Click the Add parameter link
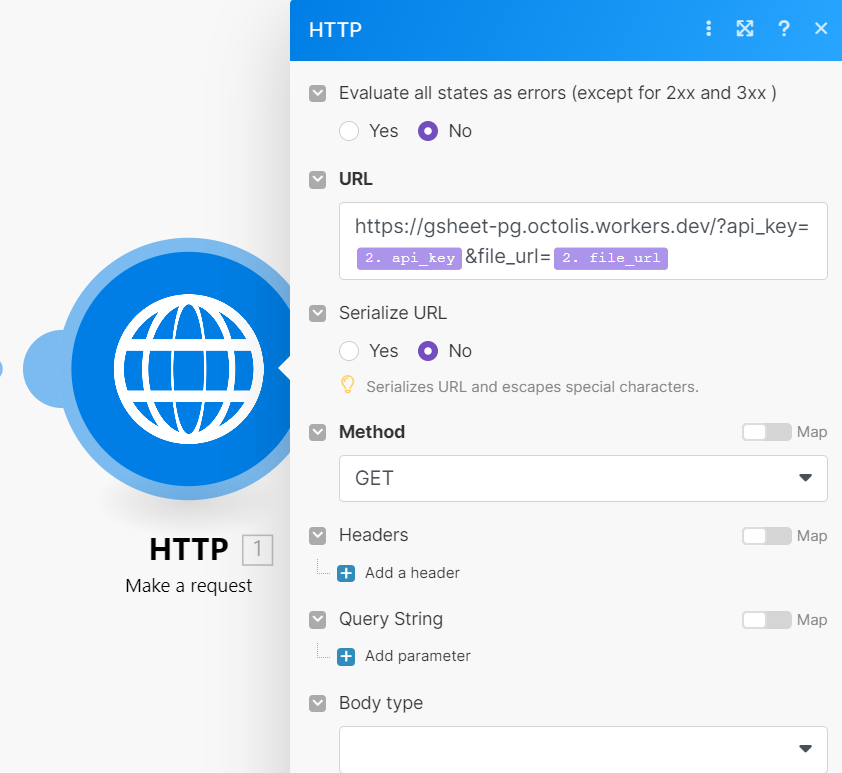The image size is (842, 773). pyautogui.click(x=418, y=656)
